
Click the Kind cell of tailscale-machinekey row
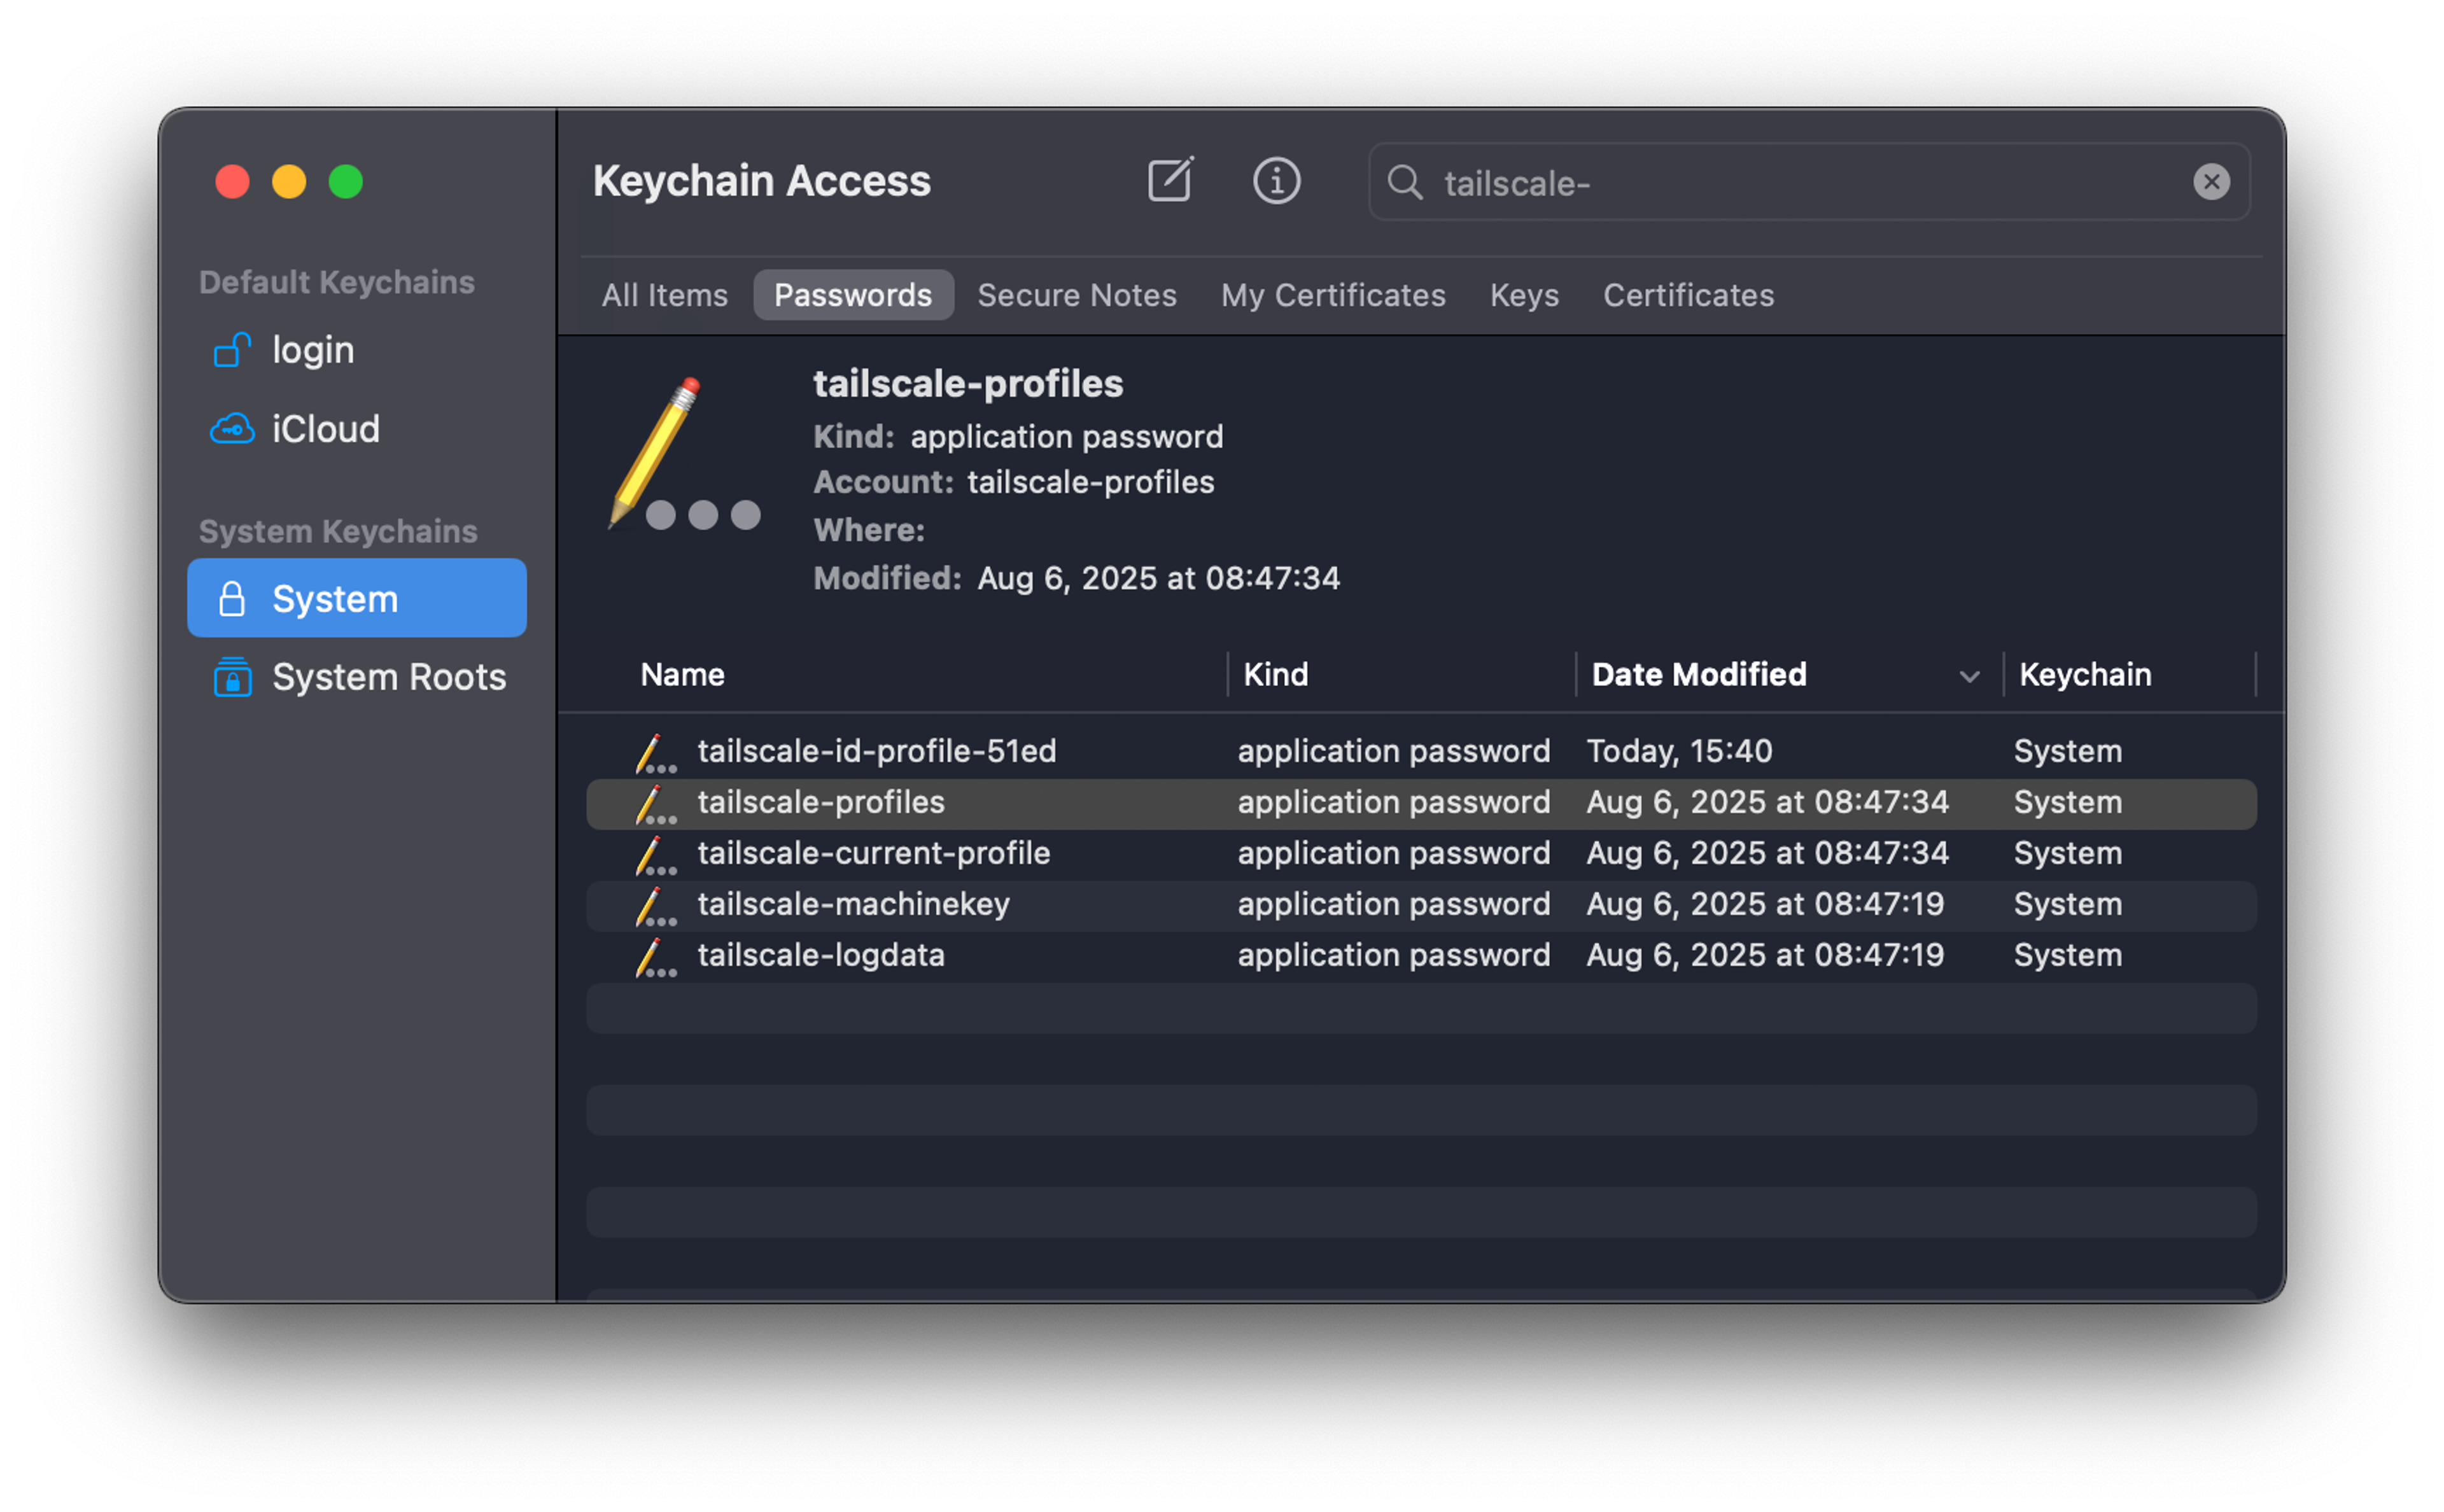(1394, 905)
